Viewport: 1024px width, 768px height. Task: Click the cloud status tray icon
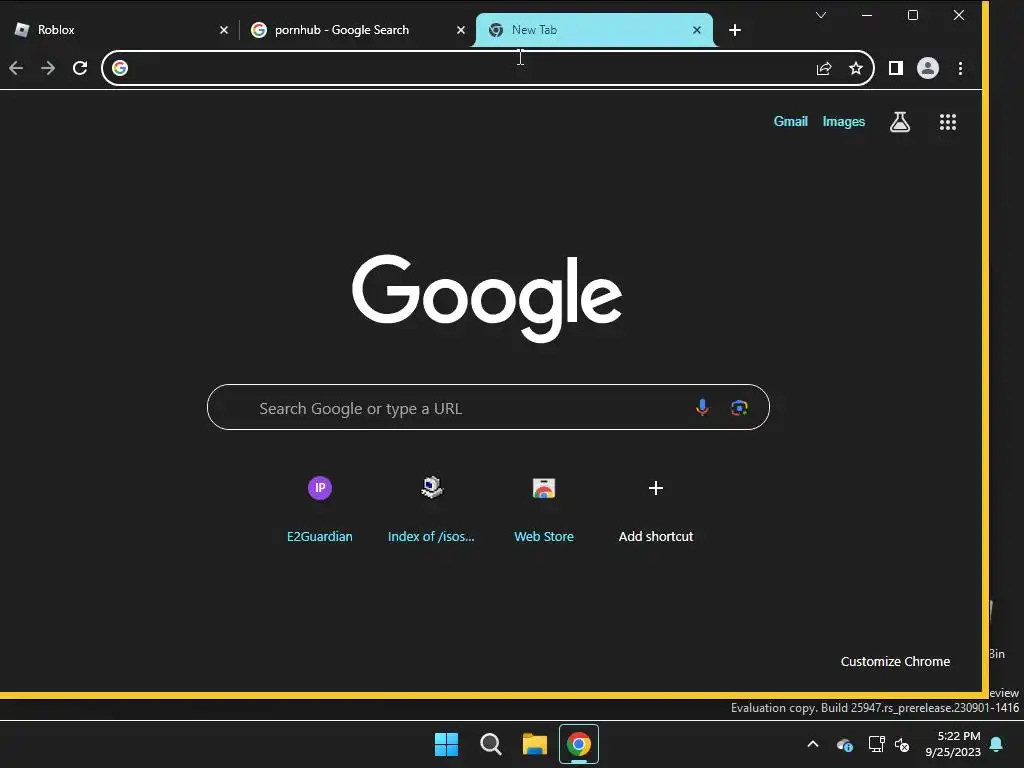click(844, 744)
